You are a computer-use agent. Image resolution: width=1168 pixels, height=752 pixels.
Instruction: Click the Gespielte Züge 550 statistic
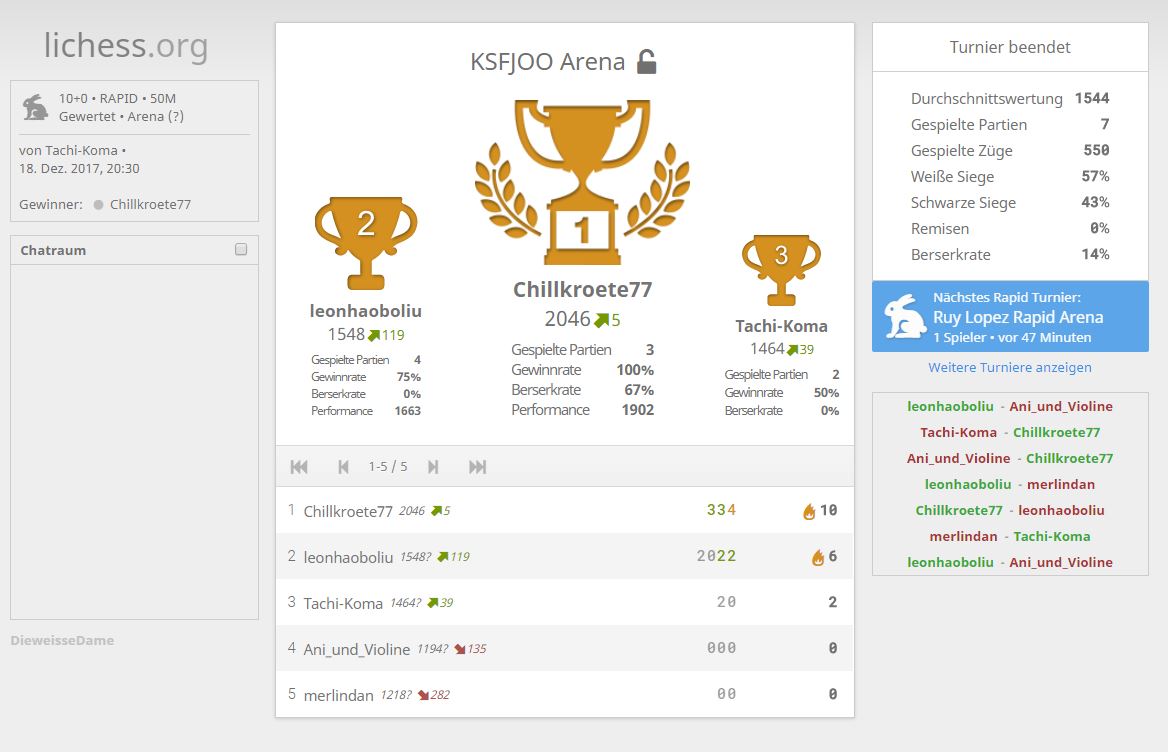coord(1010,150)
